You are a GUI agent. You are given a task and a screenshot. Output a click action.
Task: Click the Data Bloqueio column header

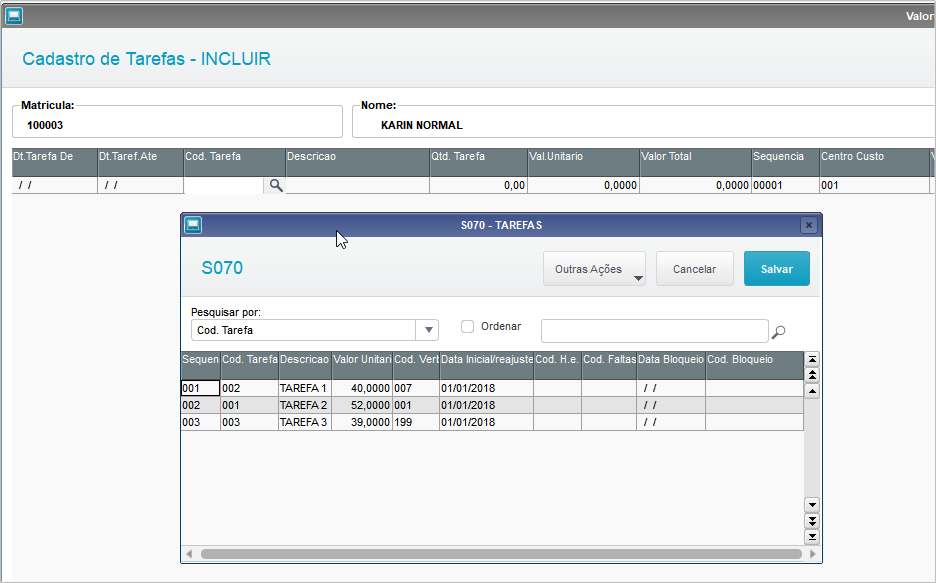click(x=671, y=365)
